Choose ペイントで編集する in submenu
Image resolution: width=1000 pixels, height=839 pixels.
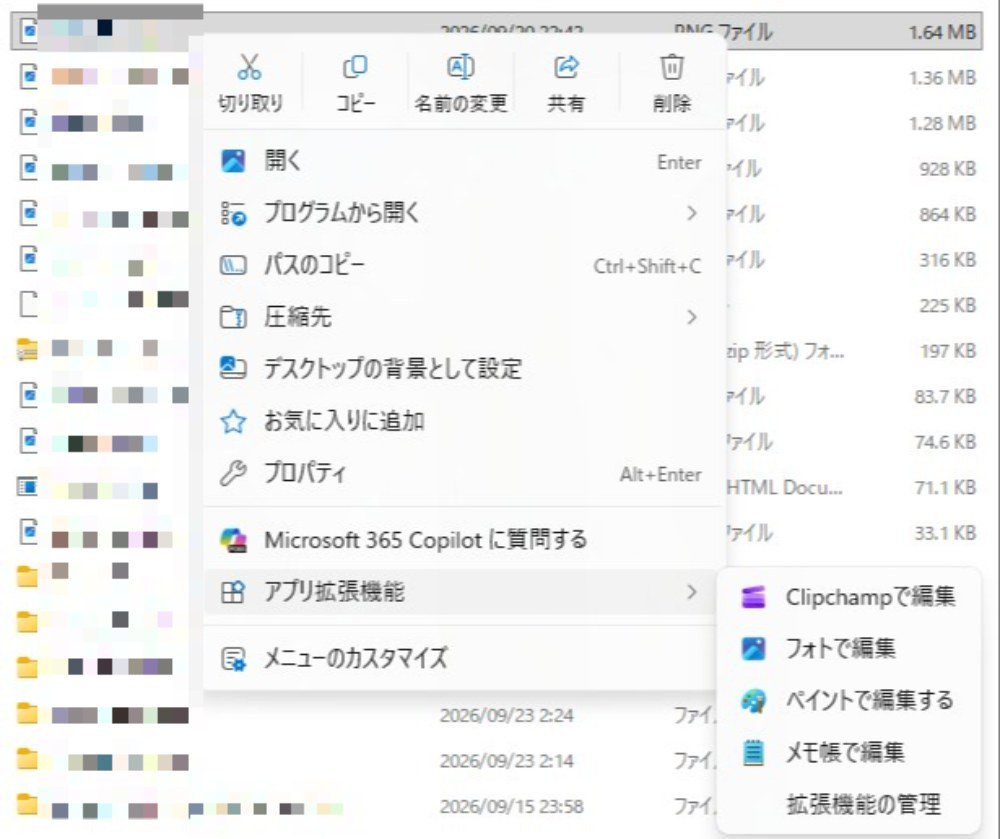849,701
